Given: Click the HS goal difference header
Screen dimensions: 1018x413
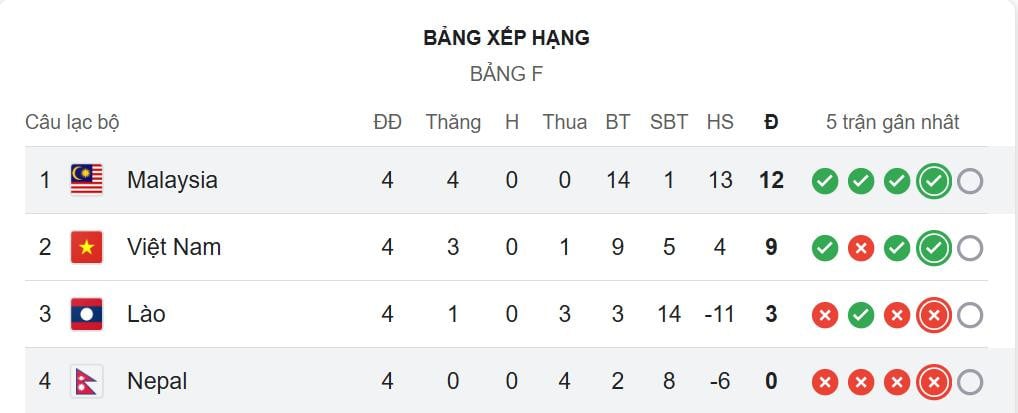Looking at the screenshot, I should pos(720,122).
